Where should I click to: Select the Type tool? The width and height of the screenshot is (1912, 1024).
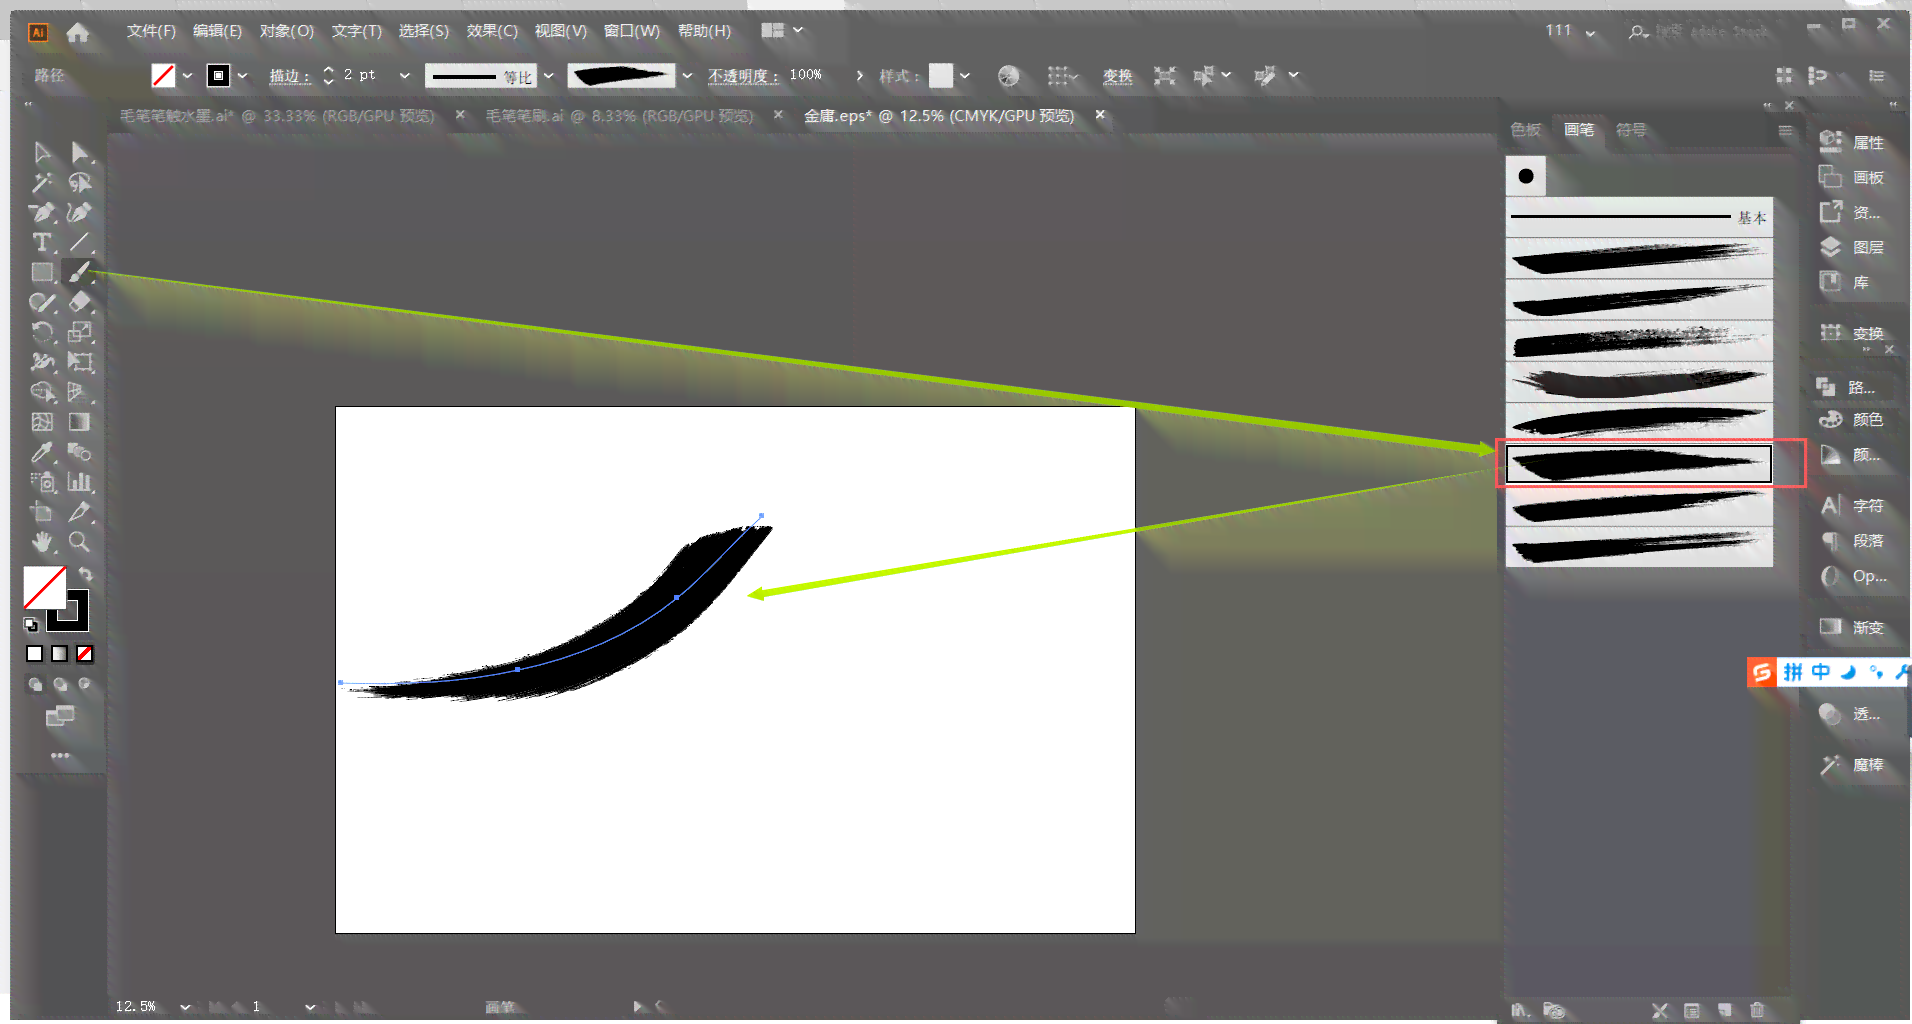[42, 242]
